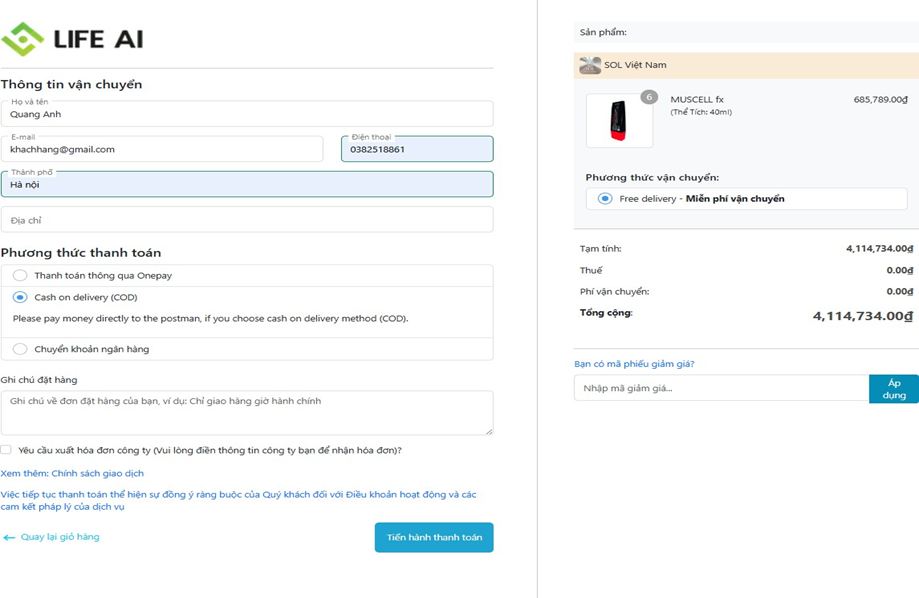
Task: Open the Chính sách giao dịch link
Action: point(97,474)
